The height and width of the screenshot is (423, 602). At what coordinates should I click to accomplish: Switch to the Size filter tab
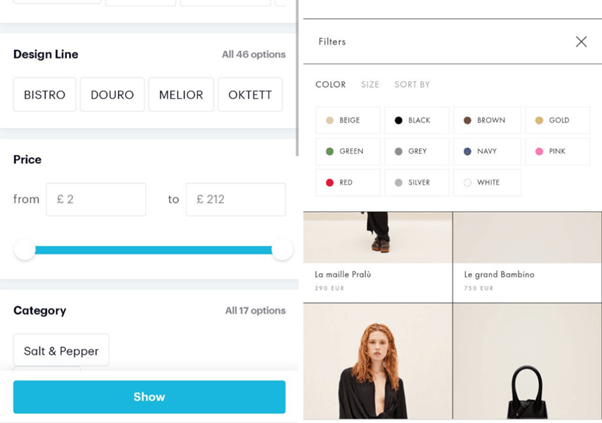tap(370, 85)
